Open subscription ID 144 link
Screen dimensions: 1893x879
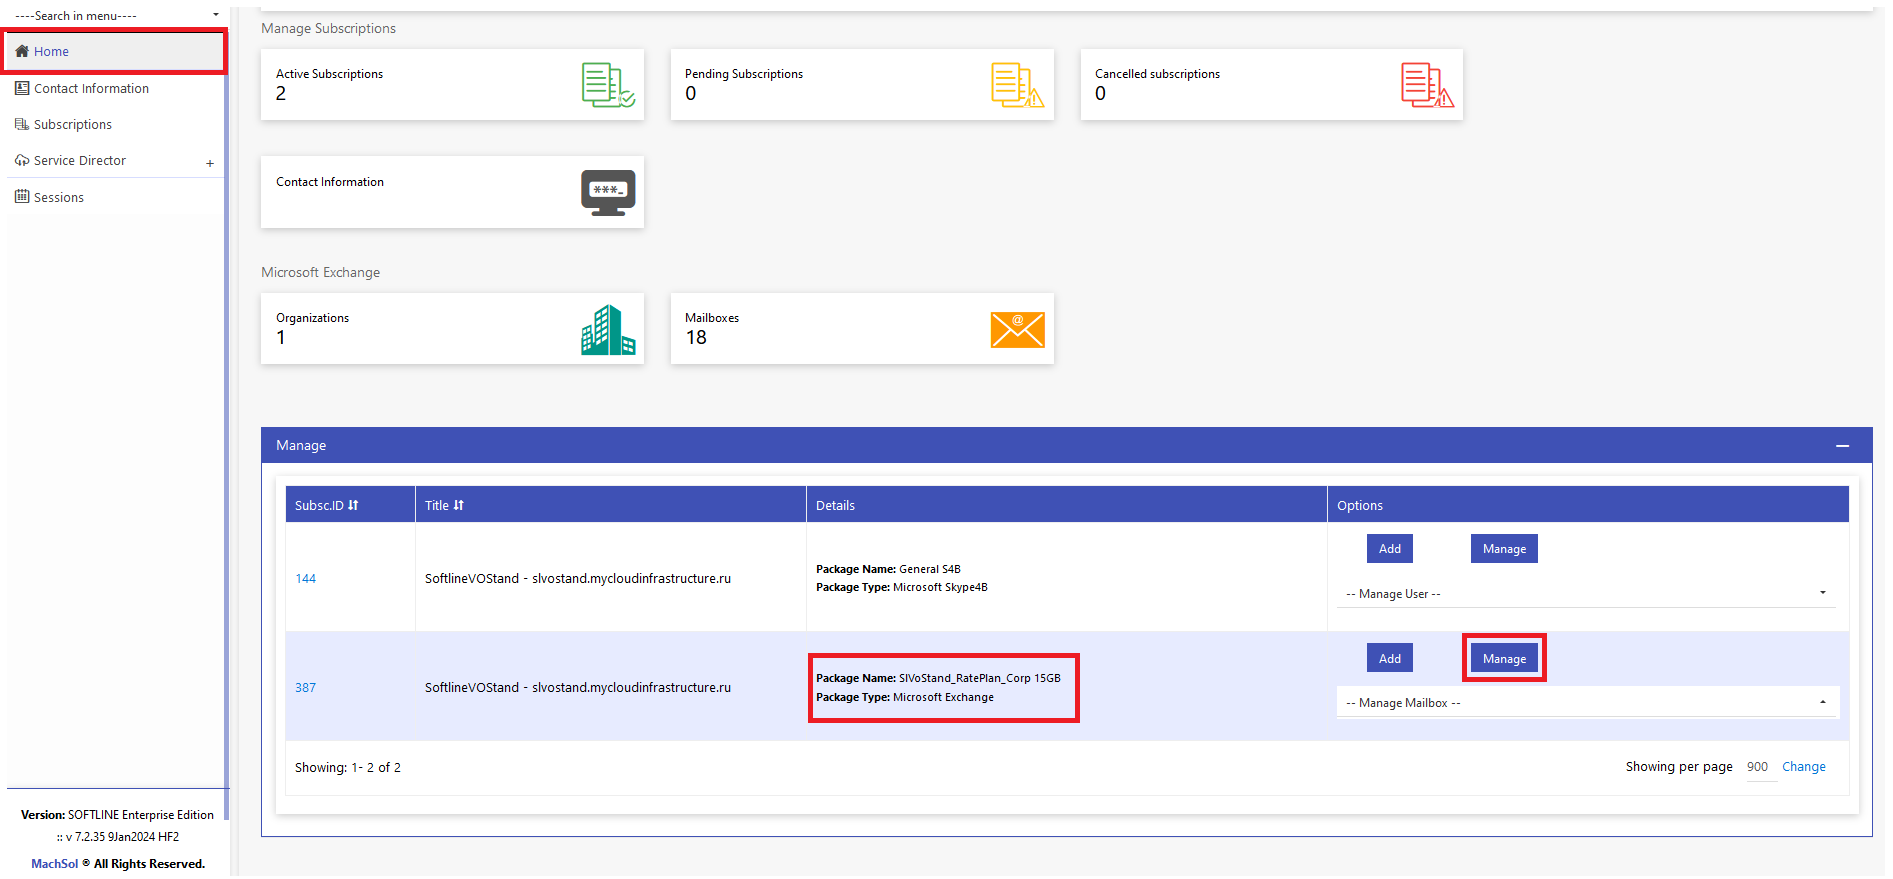305,578
